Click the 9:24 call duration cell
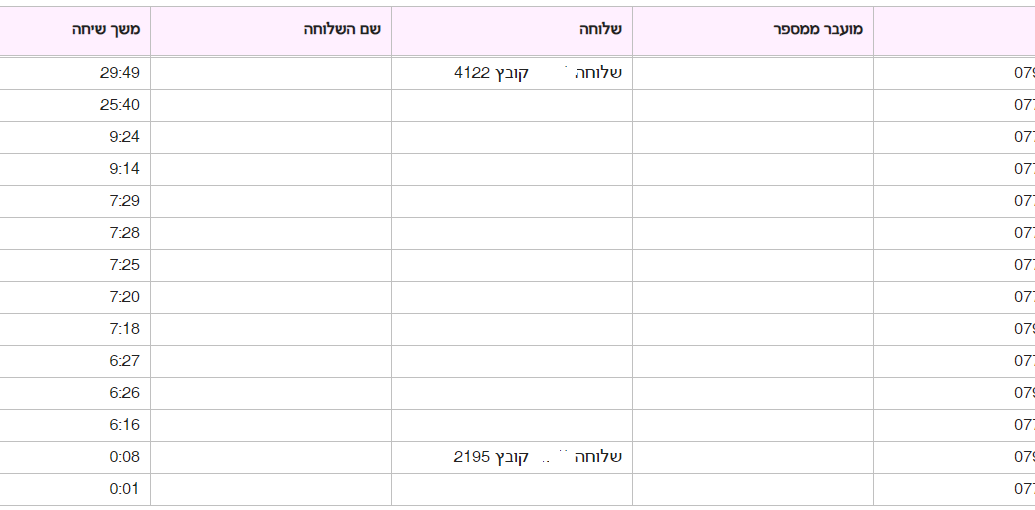This screenshot has height=510, width=1035. (x=124, y=137)
